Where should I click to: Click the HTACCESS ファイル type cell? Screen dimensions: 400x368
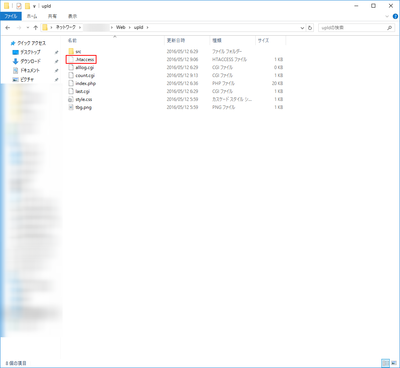(229, 59)
